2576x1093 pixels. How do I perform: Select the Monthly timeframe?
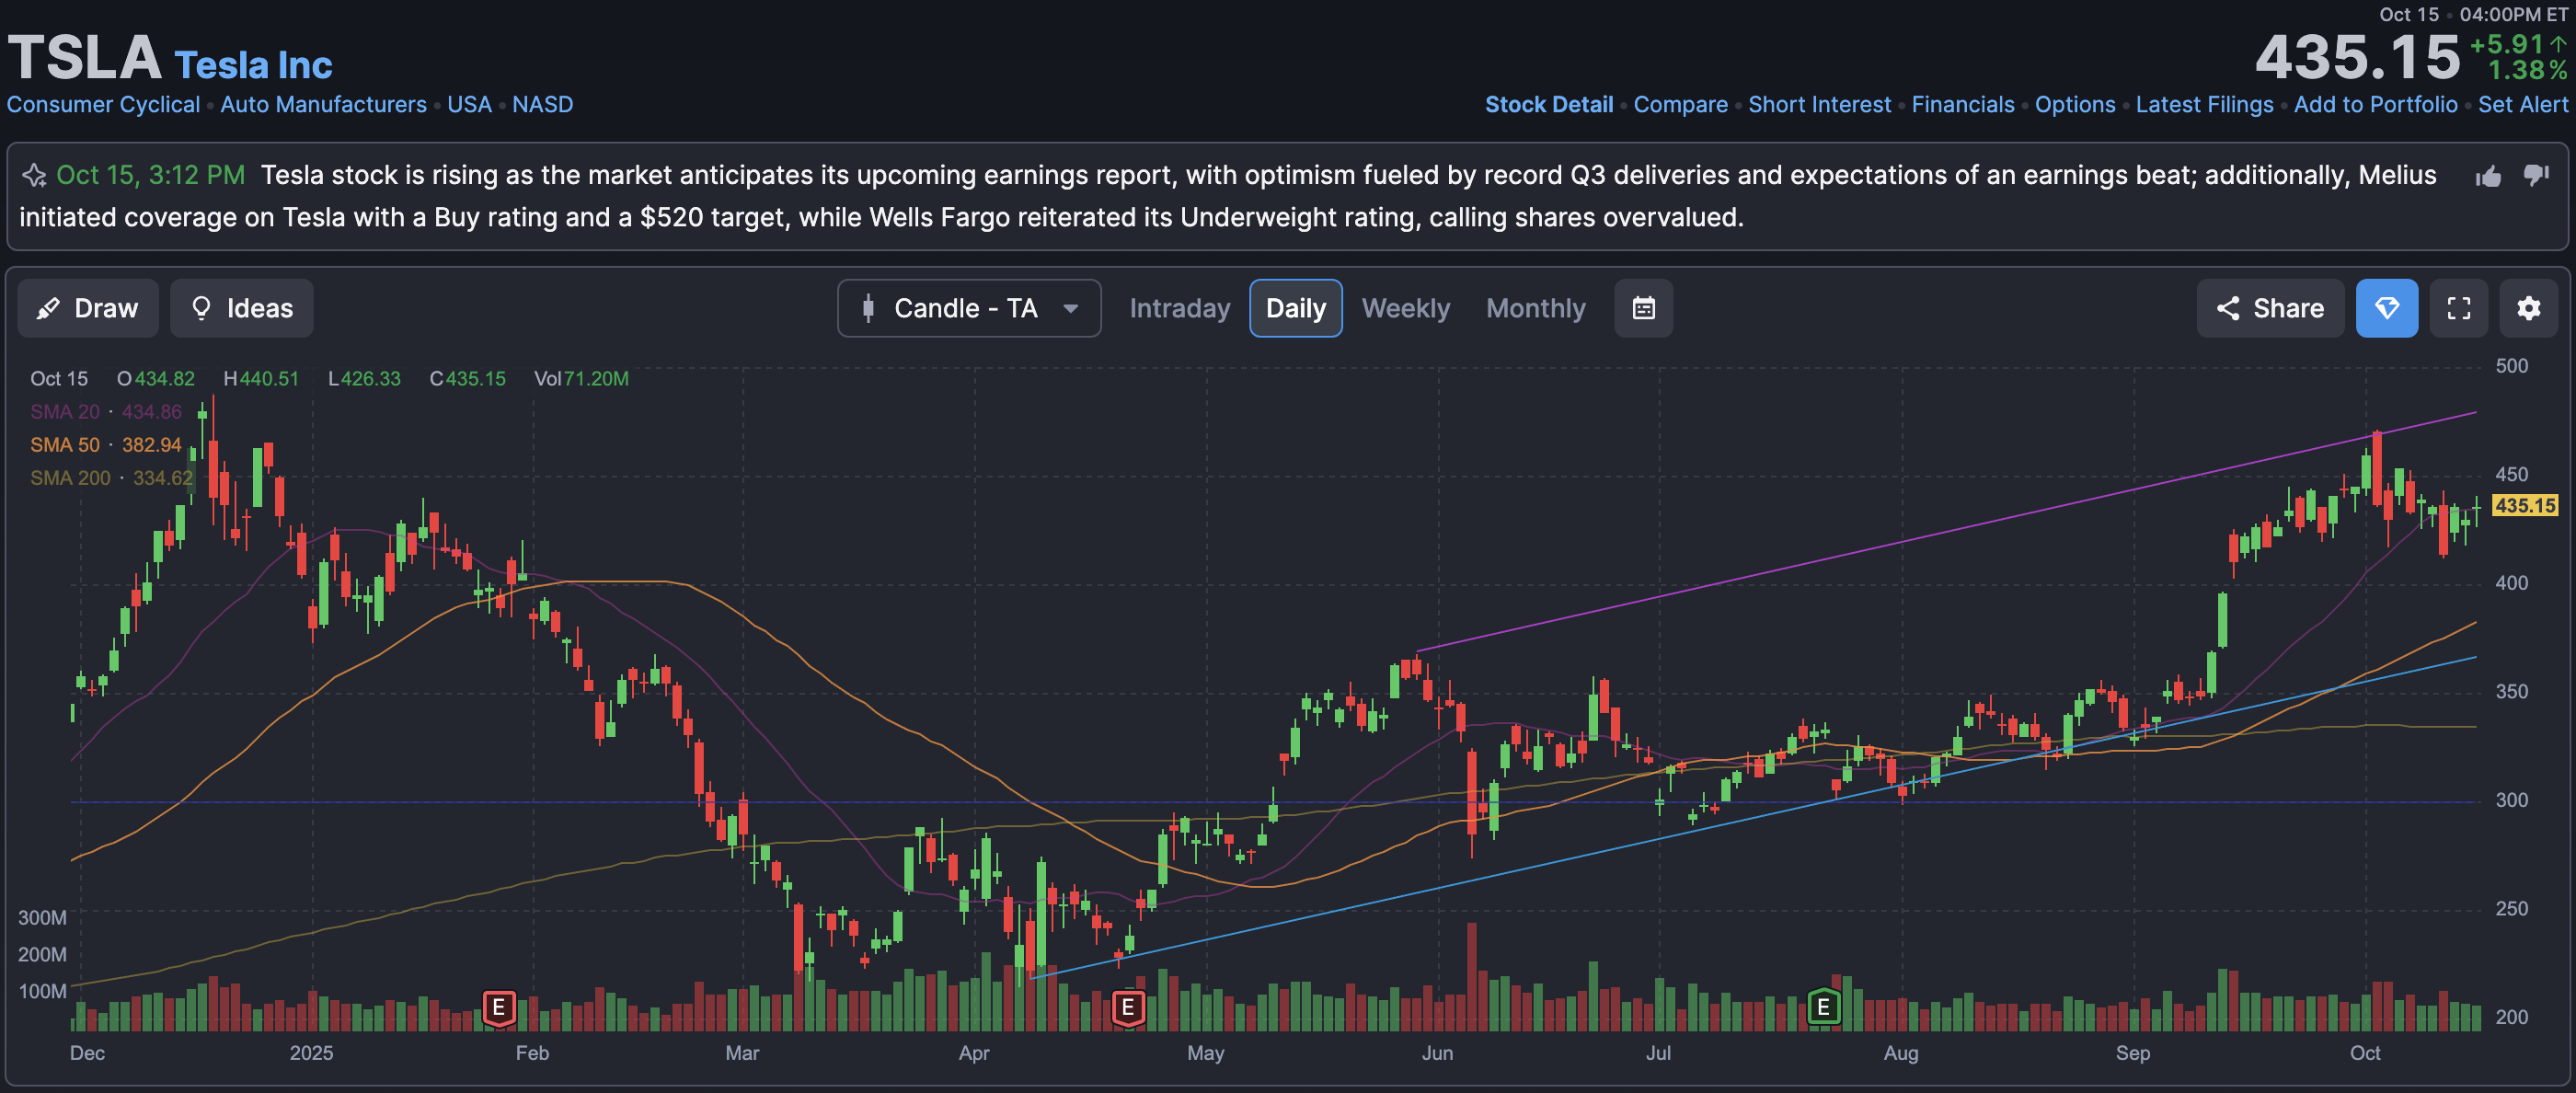[1535, 308]
